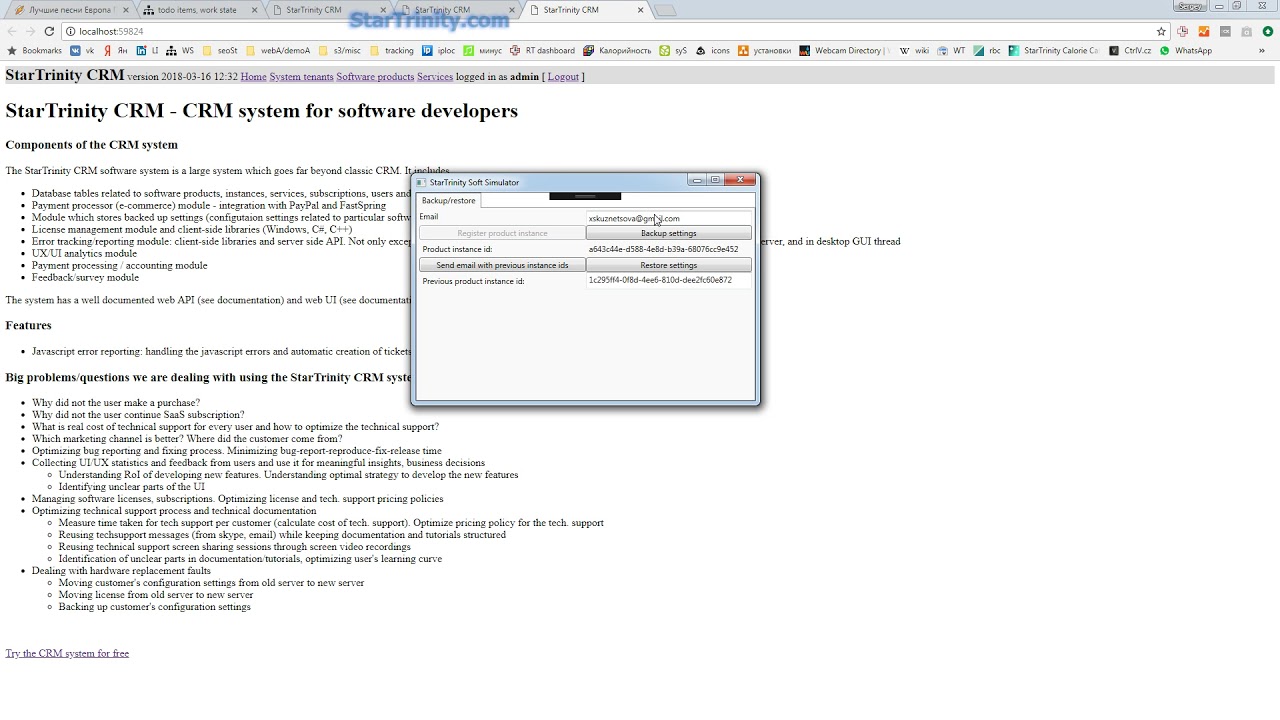This screenshot has height=720, width=1280.
Task: Go to Software products page
Action: click(x=375, y=77)
